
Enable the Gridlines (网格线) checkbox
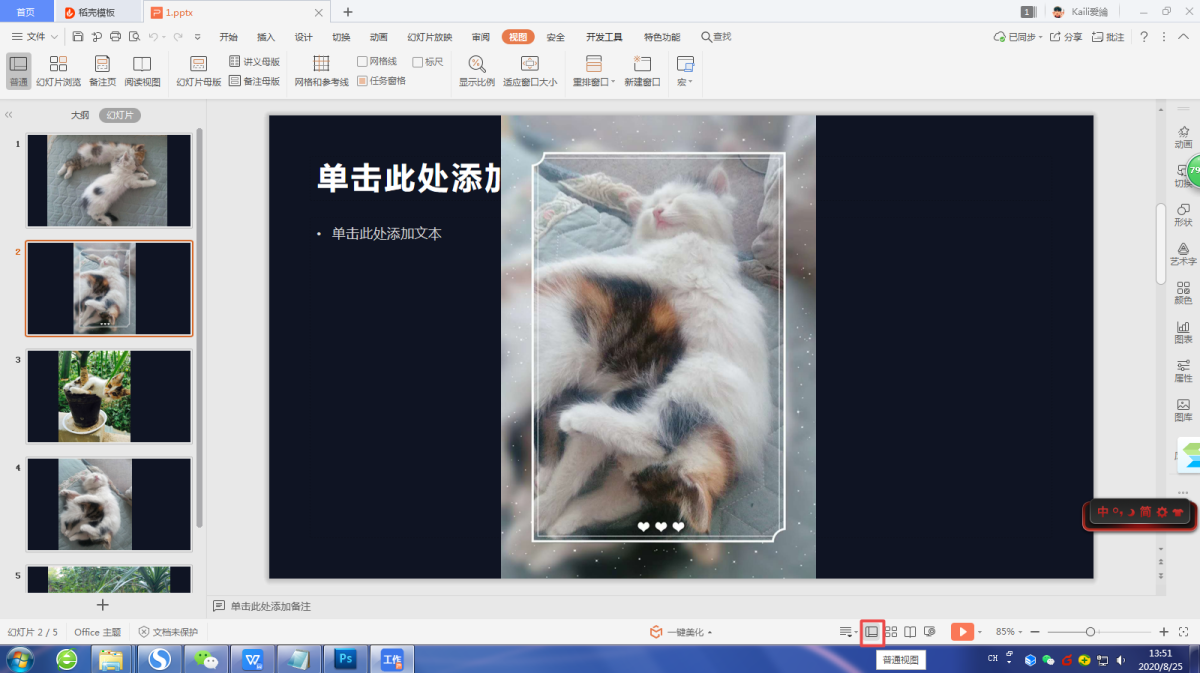coord(363,62)
